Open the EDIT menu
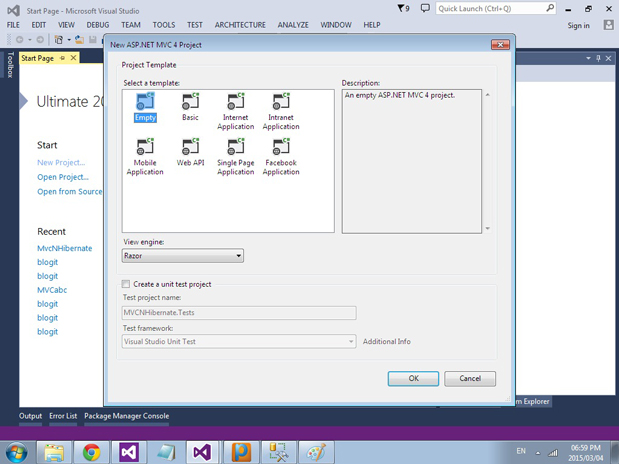Viewport: 619px width, 464px height. tap(39, 25)
